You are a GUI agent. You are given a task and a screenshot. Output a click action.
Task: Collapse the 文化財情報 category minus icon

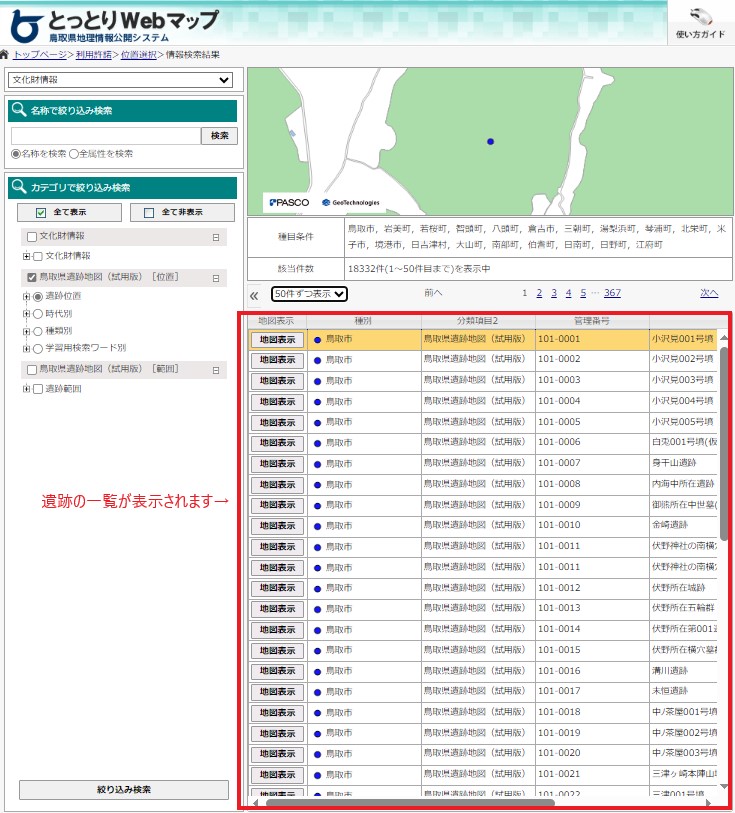tap(216, 237)
